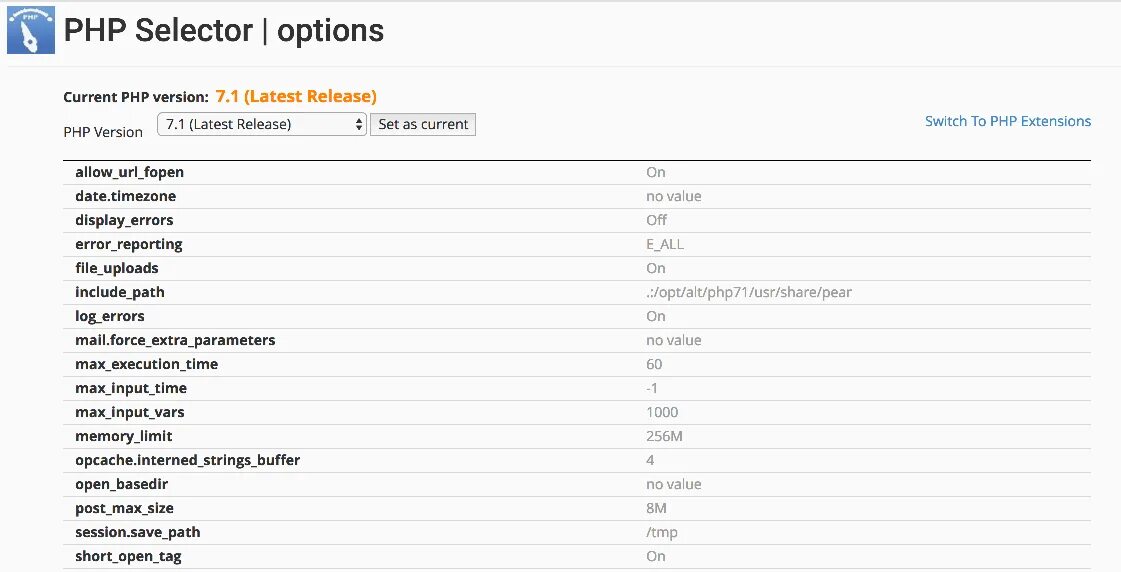Image resolution: width=1121 pixels, height=572 pixels.
Task: Change the max_input_vars value 1000
Action: (662, 412)
